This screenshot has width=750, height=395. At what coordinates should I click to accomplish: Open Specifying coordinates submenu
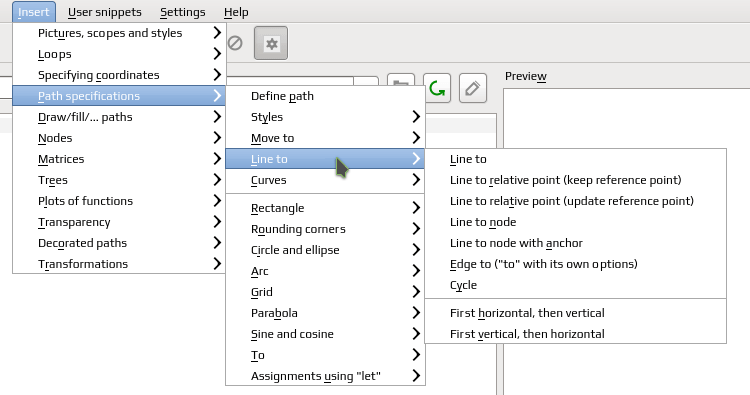pos(119,75)
